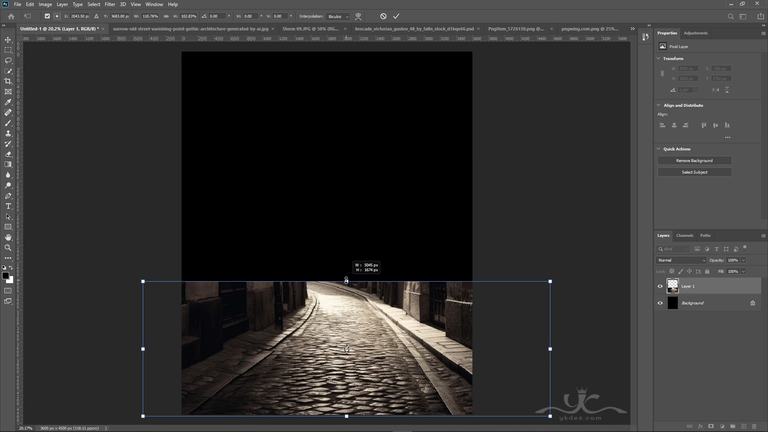
Task: Select the Gradient tool
Action: [x=8, y=165]
